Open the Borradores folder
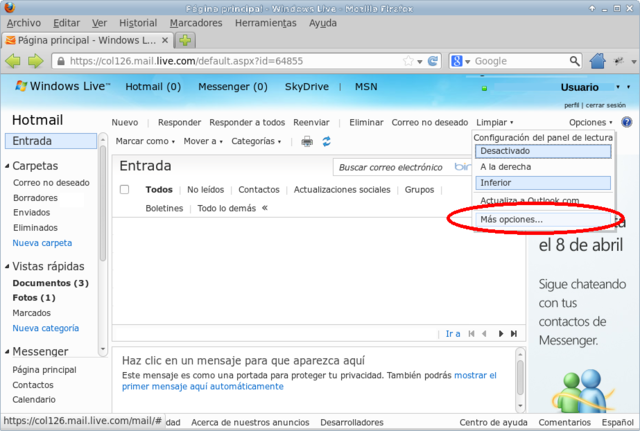 pos(36,198)
